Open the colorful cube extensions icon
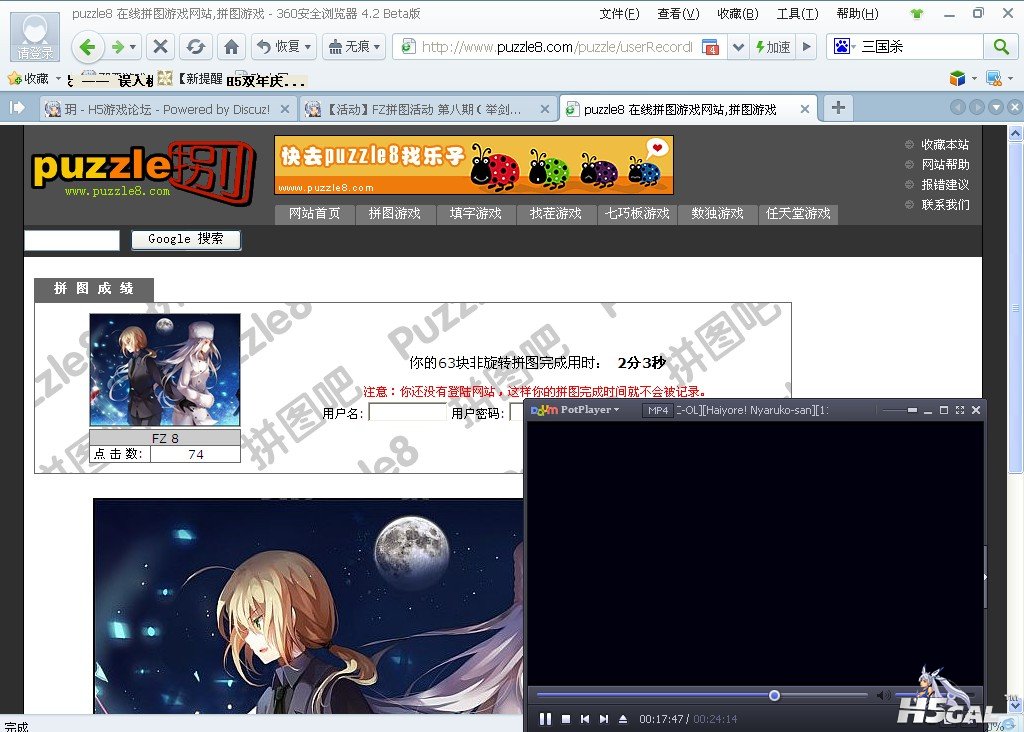This screenshot has height=732, width=1024. point(957,78)
